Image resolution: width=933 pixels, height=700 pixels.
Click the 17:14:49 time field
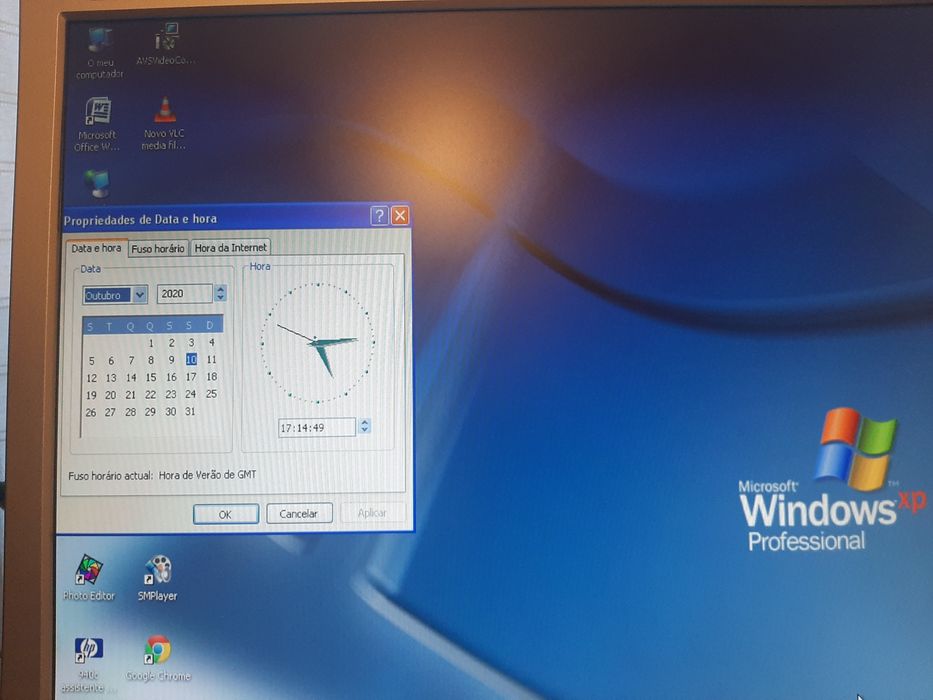pos(317,427)
